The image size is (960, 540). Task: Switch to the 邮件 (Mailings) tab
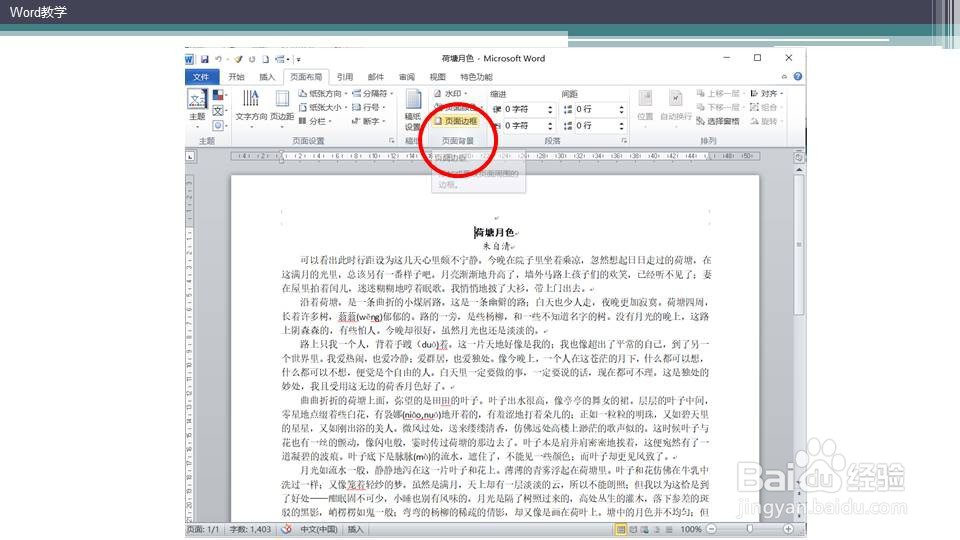[x=375, y=77]
